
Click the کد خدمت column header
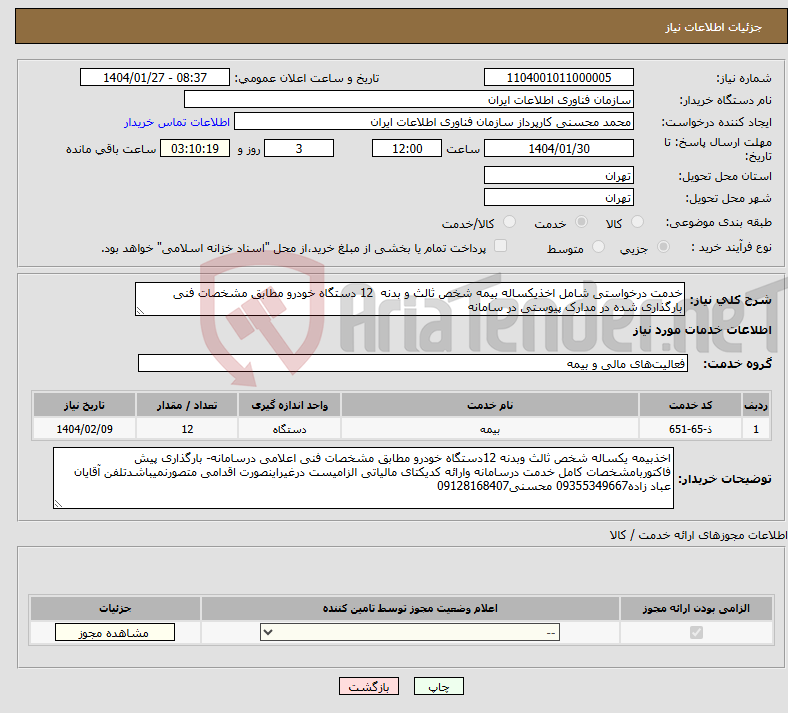coord(691,405)
